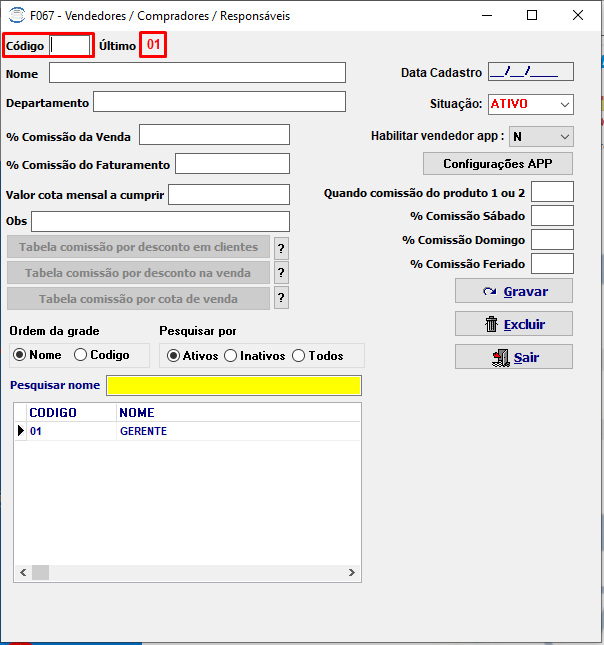Click the Gravar save icon
Viewport: 604px width, 645px height.
click(x=490, y=291)
